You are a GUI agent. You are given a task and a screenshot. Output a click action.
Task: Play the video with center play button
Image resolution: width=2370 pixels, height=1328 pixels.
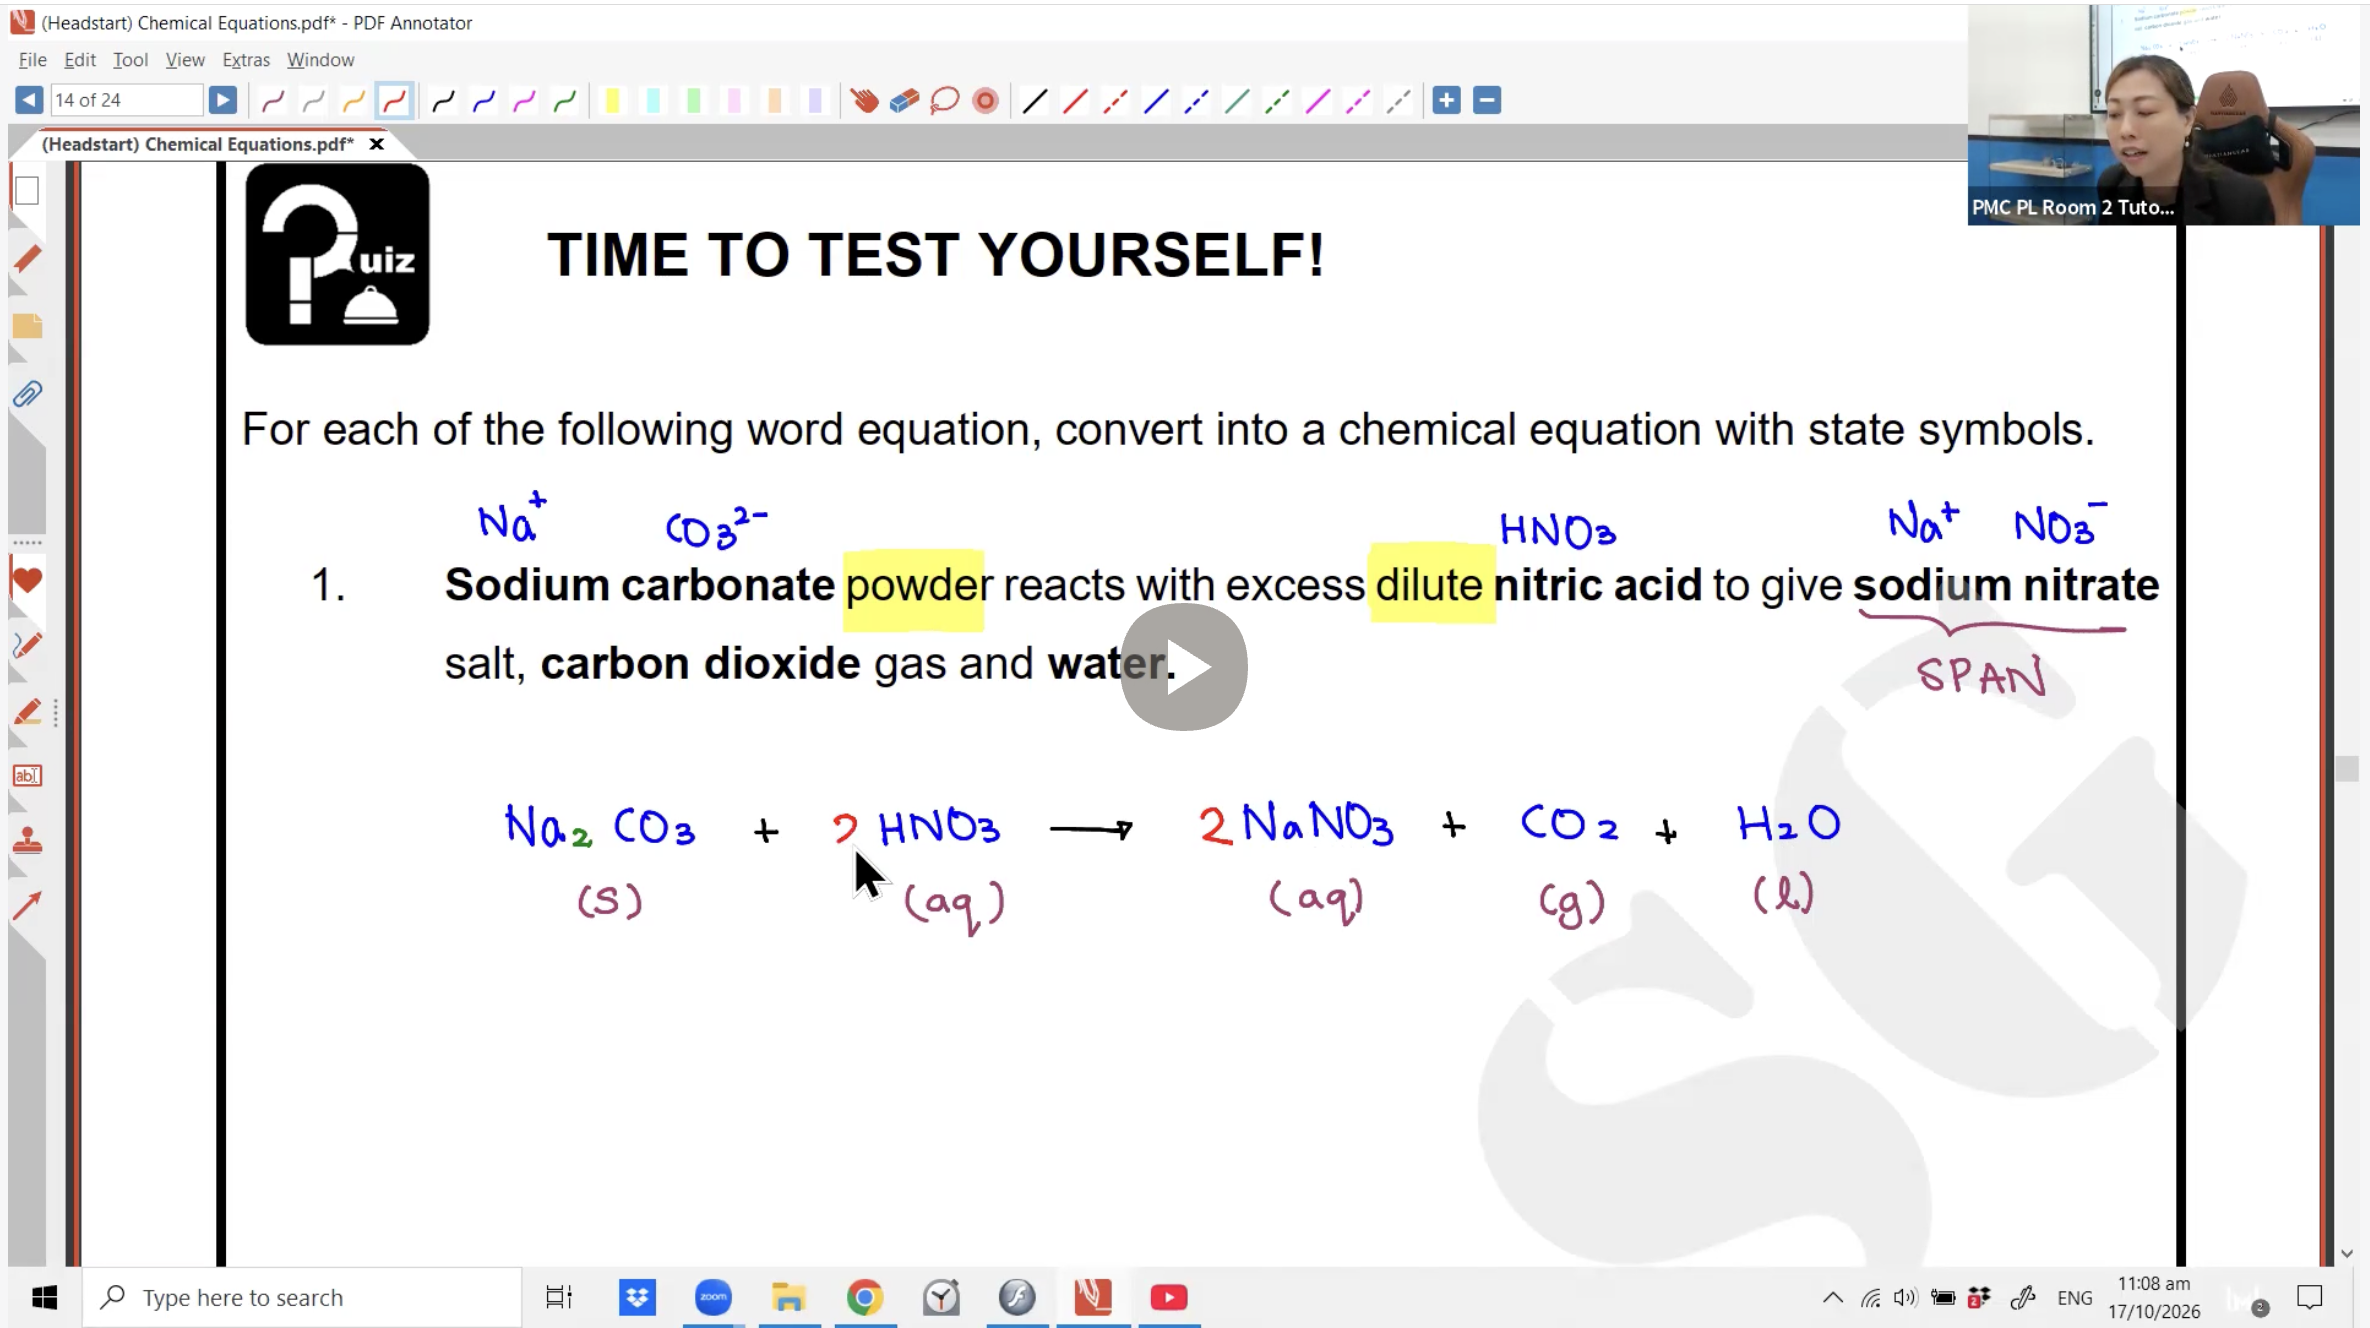coord(1184,667)
